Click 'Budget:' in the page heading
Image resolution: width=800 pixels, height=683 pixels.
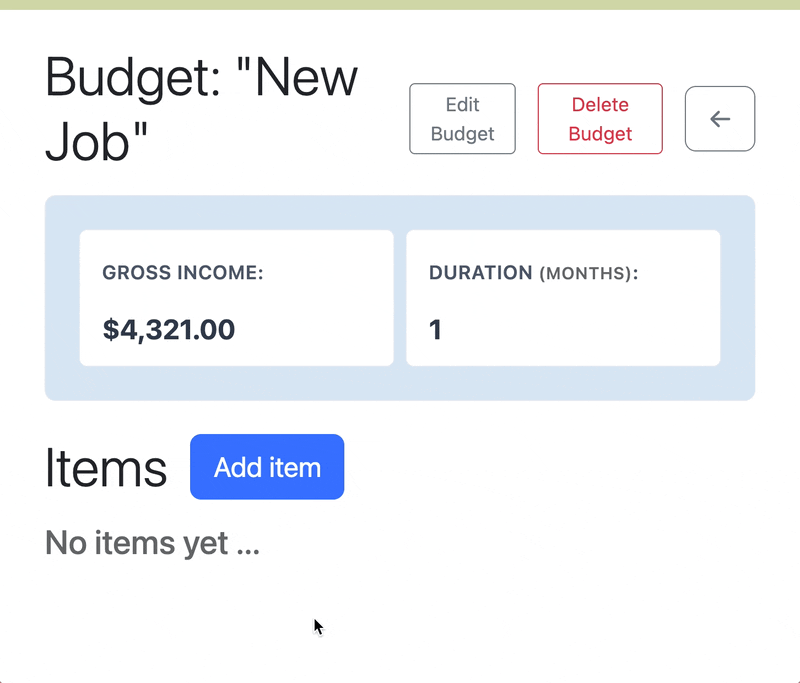coord(130,78)
